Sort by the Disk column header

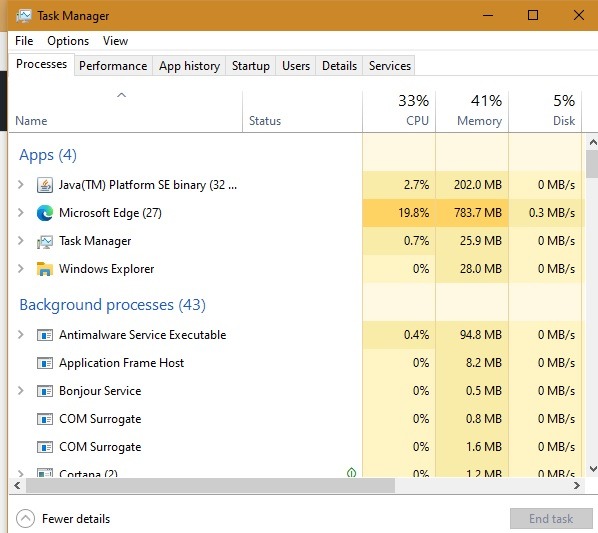click(x=545, y=112)
